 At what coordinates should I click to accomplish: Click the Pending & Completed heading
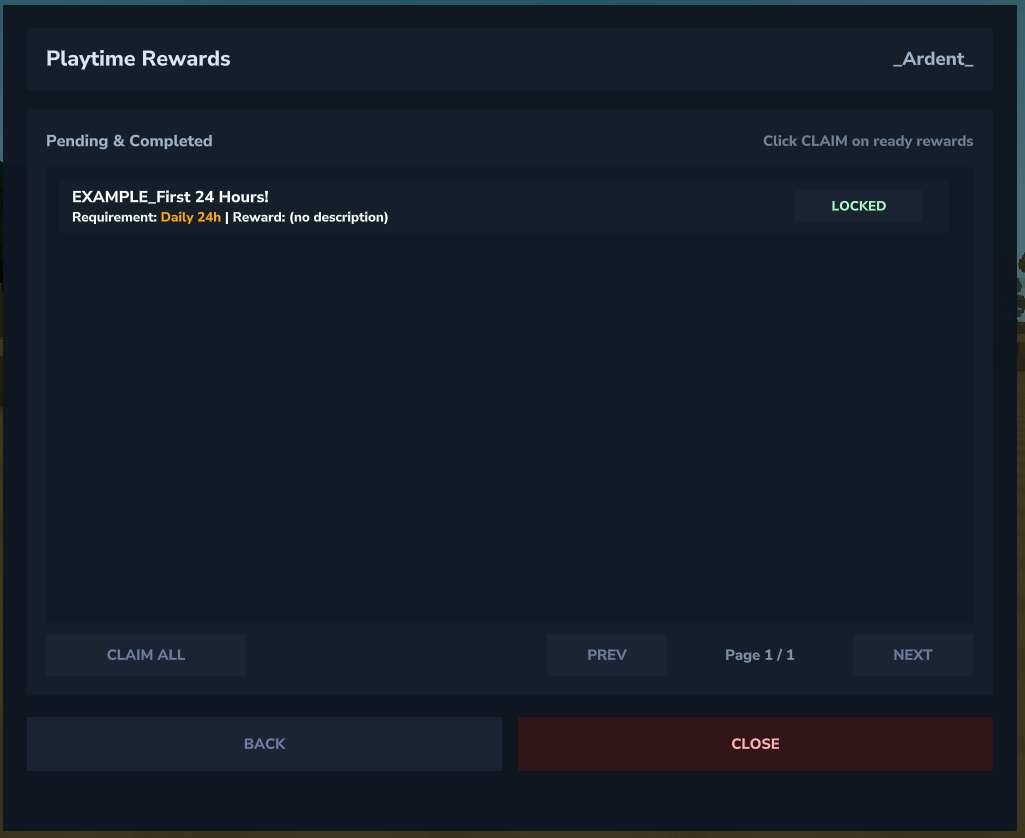click(x=129, y=141)
